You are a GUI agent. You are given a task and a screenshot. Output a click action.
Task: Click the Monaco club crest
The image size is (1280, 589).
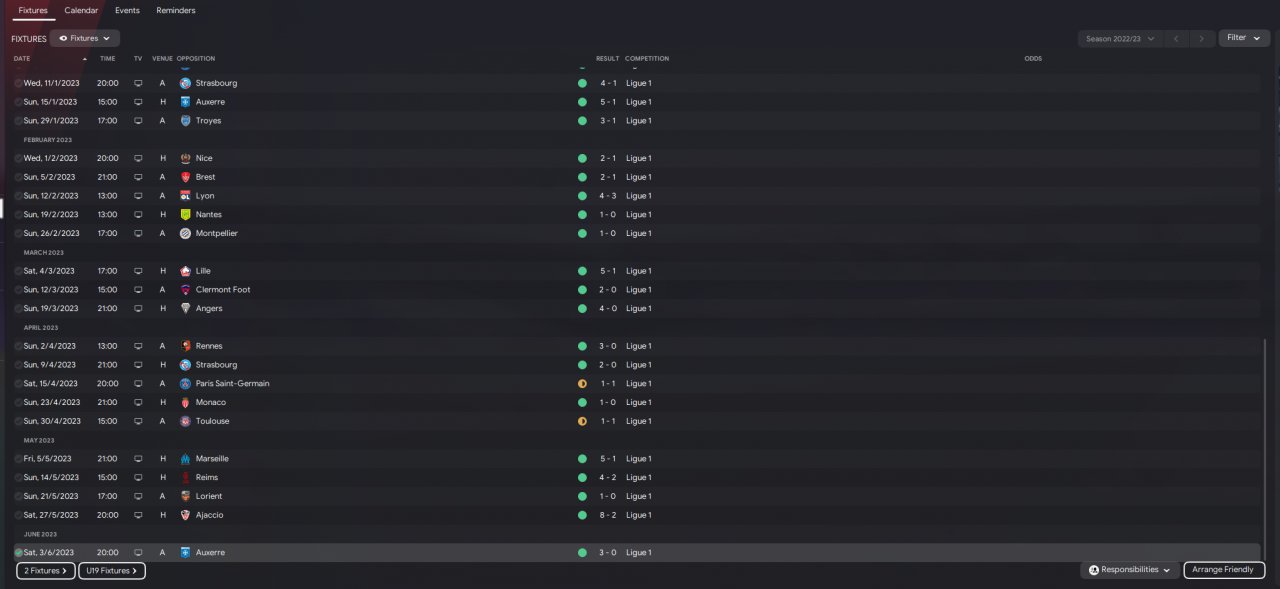point(185,402)
